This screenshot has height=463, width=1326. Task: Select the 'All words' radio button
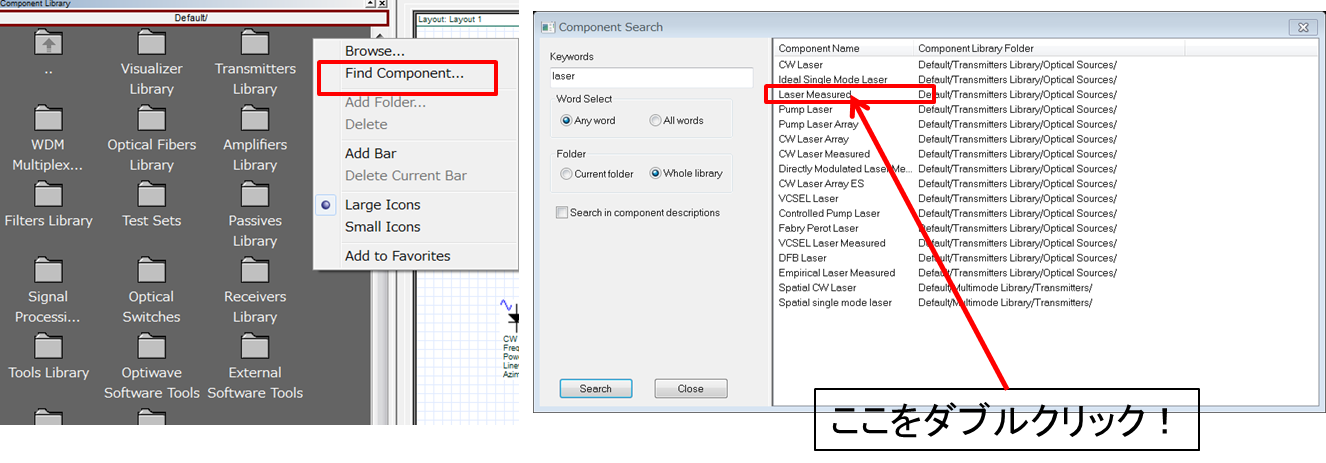pos(655,121)
